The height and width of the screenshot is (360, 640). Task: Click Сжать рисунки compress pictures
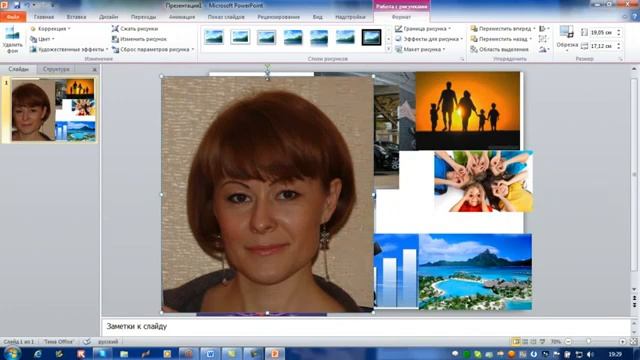[135, 29]
